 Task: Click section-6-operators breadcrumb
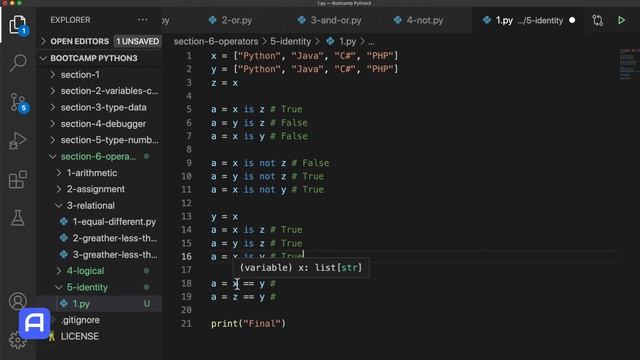click(x=216, y=41)
